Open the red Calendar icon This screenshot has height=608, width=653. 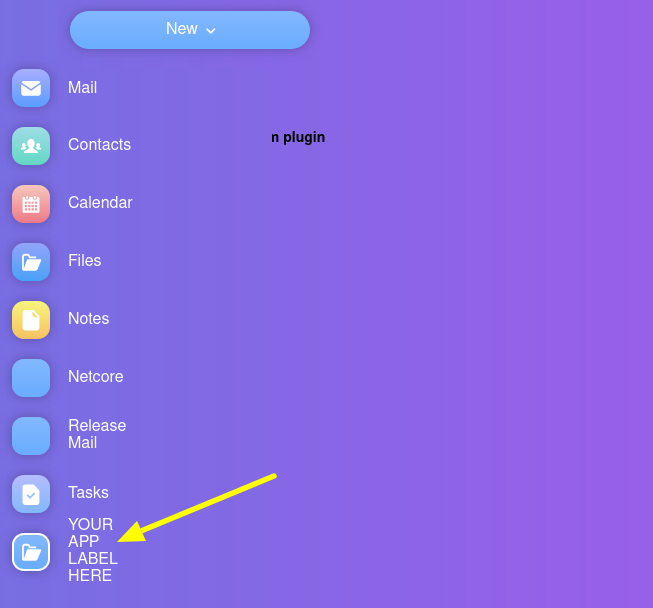[31, 204]
